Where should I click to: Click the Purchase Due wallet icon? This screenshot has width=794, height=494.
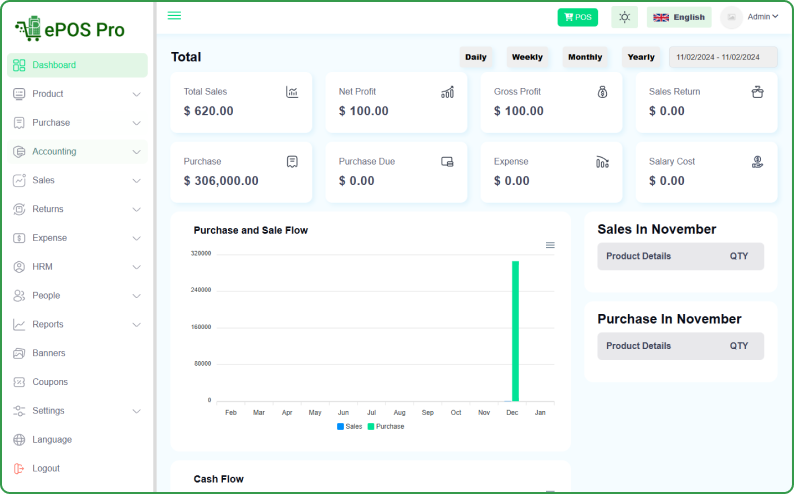pyautogui.click(x=447, y=162)
